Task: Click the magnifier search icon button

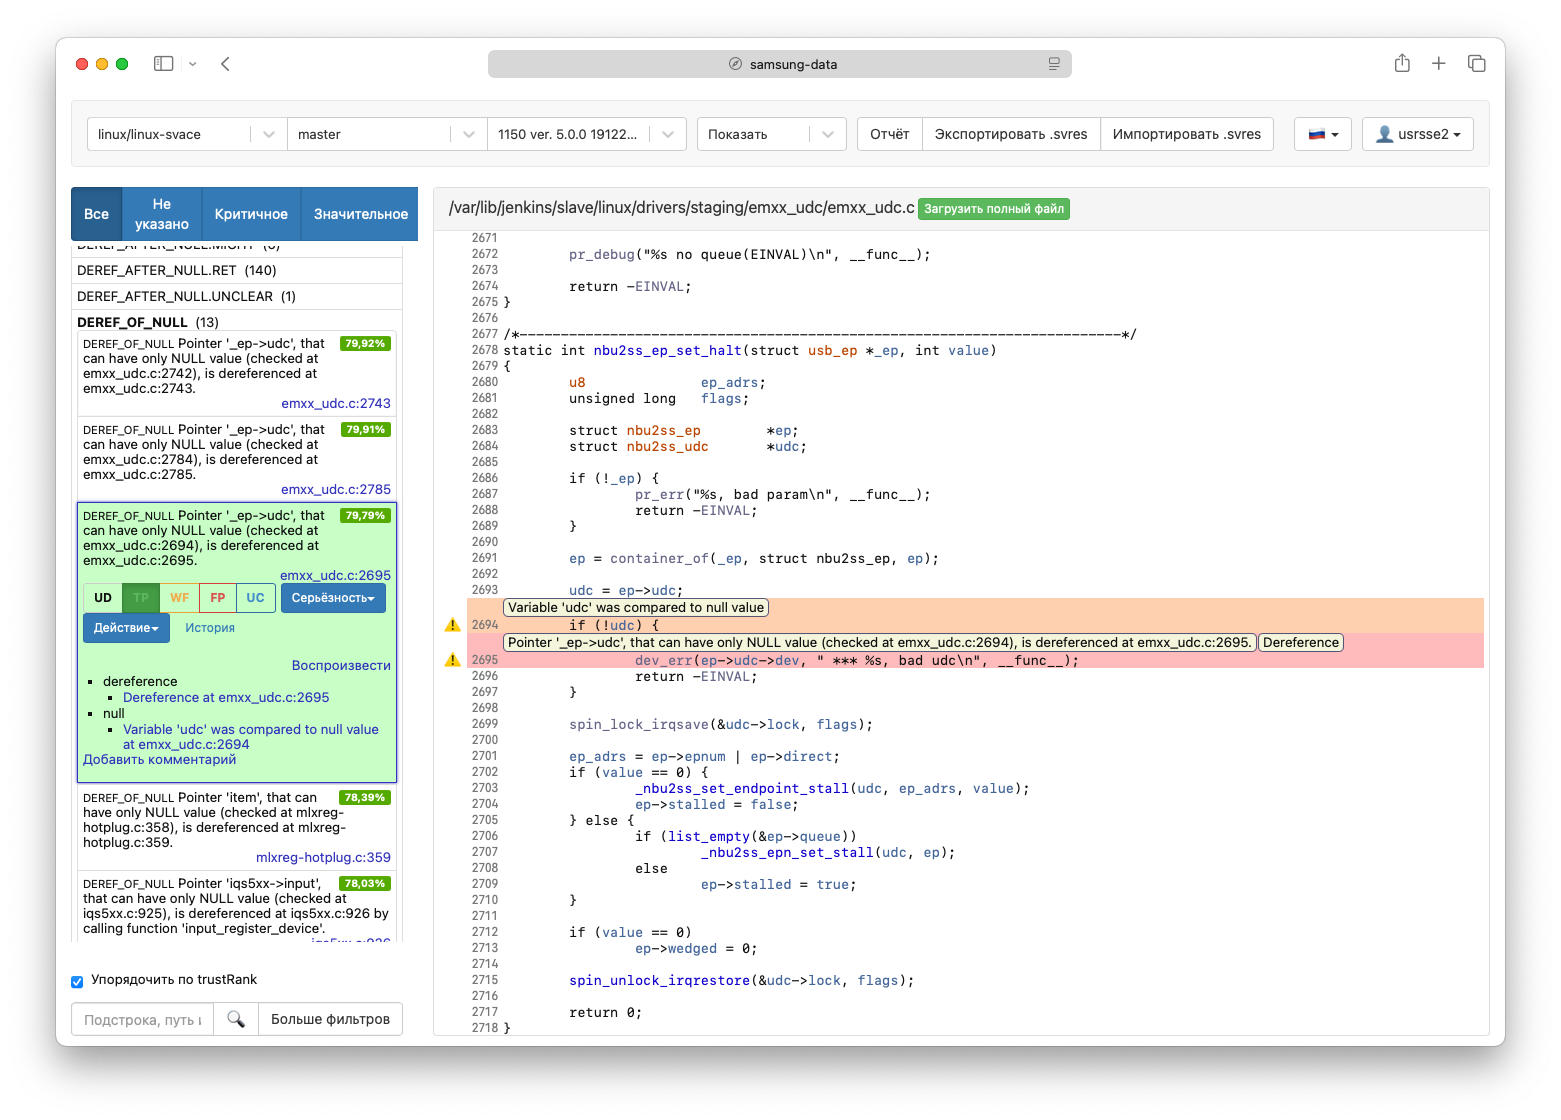Action: pyautogui.click(x=236, y=1019)
